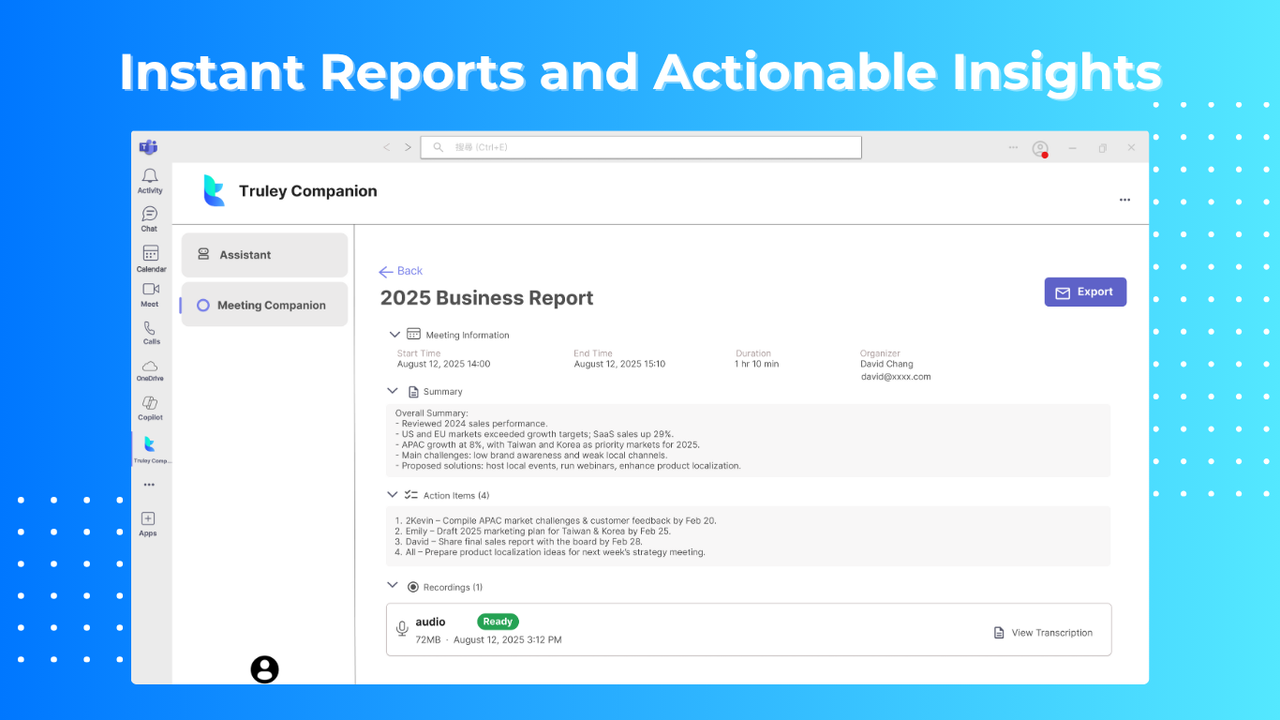Click the calendar icon beside Meeting Information
The image size is (1280, 720).
(414, 334)
